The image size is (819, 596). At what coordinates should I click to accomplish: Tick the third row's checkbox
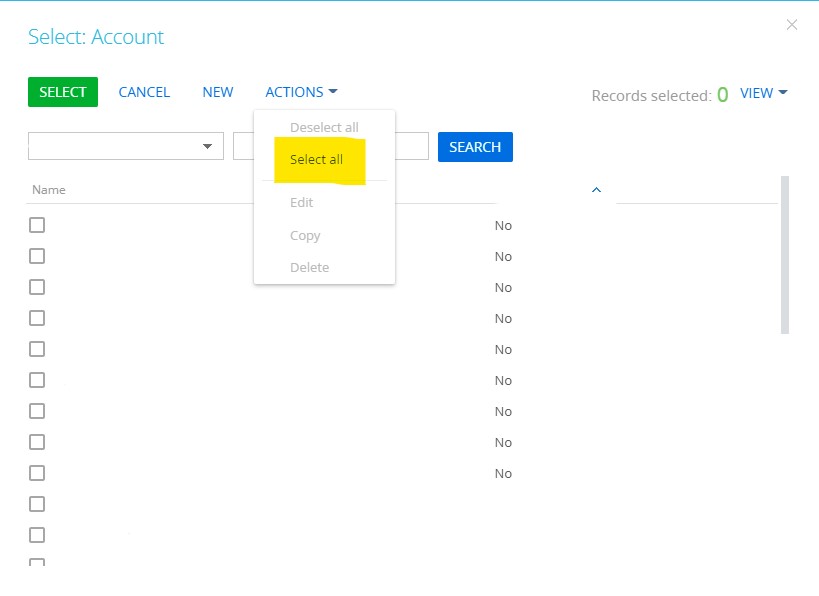37,287
